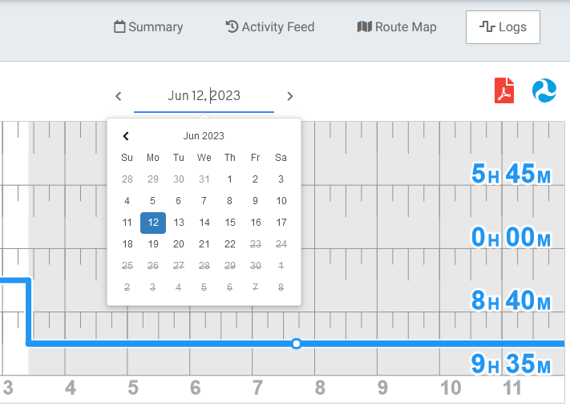Select May 28 in the calendar

point(127,179)
